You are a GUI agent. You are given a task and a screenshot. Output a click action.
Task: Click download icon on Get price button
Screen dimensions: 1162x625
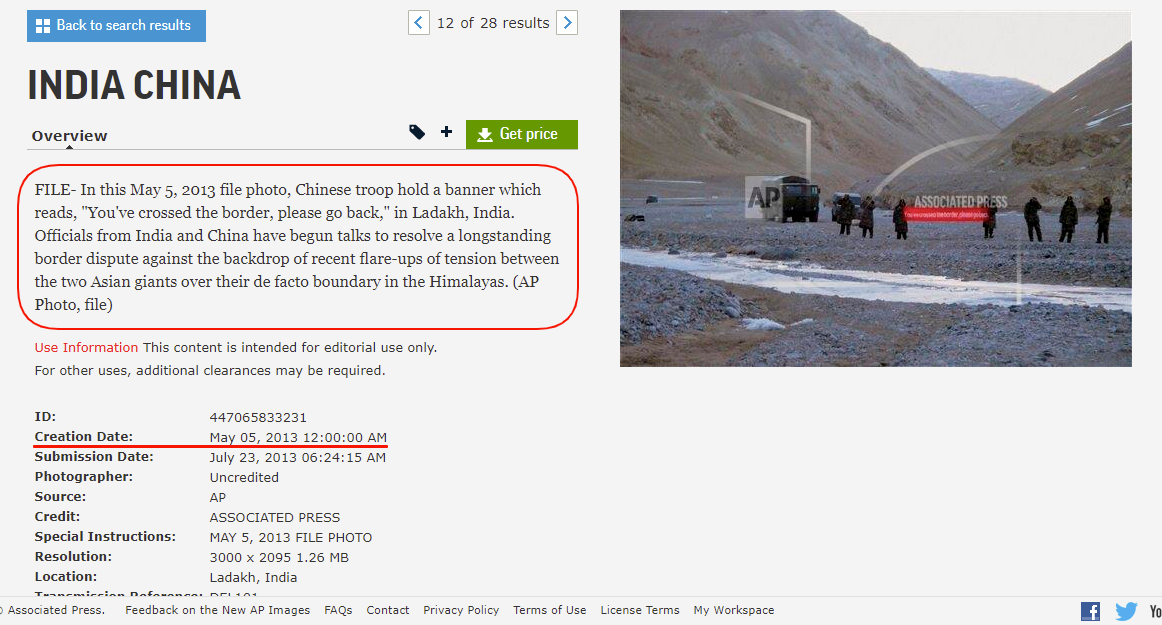tap(485, 134)
